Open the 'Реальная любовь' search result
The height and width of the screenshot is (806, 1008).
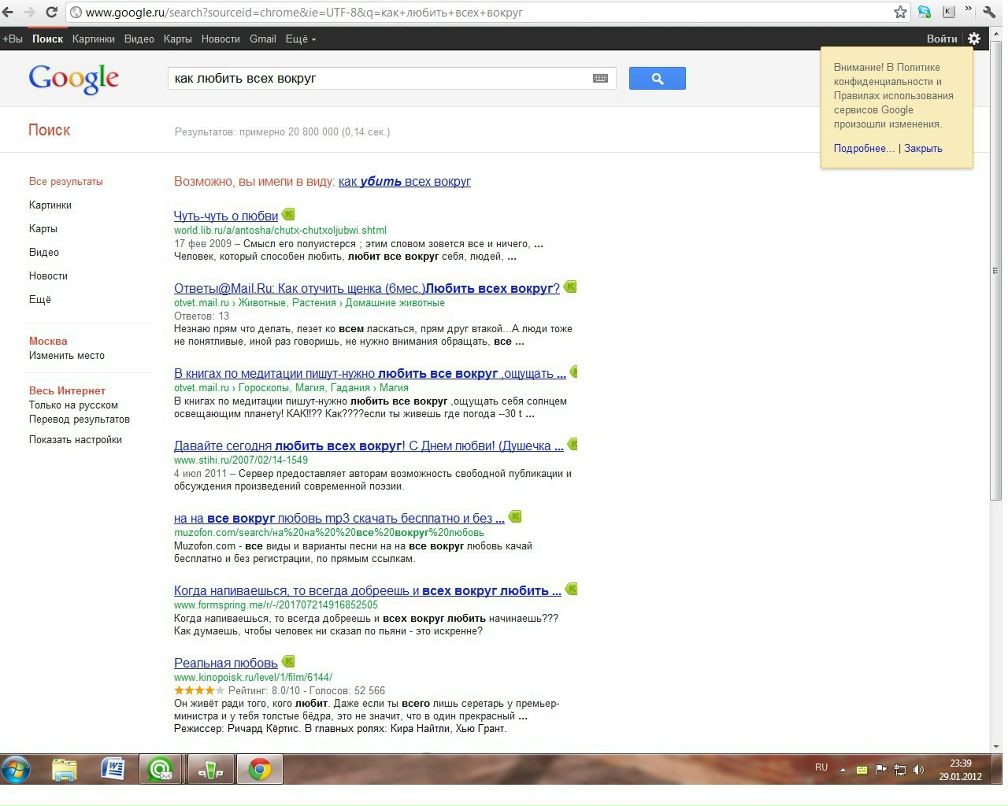pyautogui.click(x=225, y=662)
